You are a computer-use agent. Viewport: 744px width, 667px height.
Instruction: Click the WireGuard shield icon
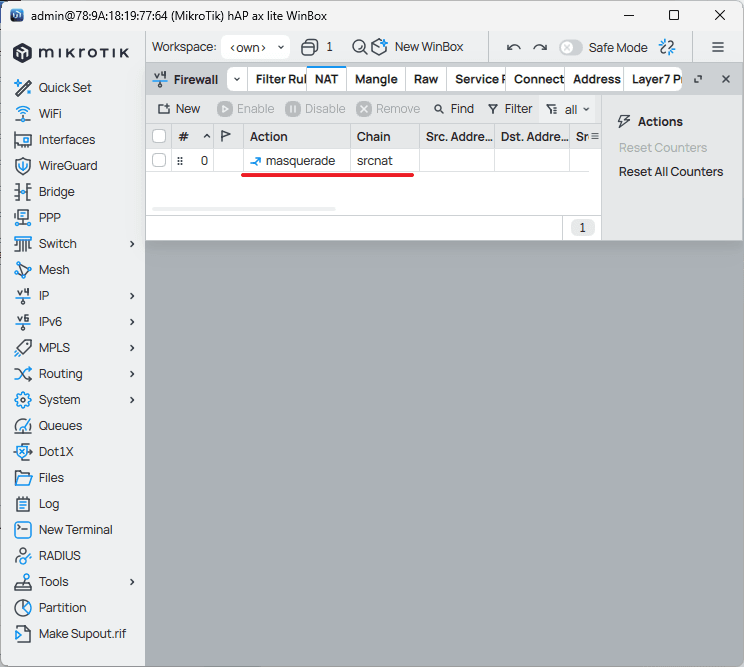[x=23, y=166]
